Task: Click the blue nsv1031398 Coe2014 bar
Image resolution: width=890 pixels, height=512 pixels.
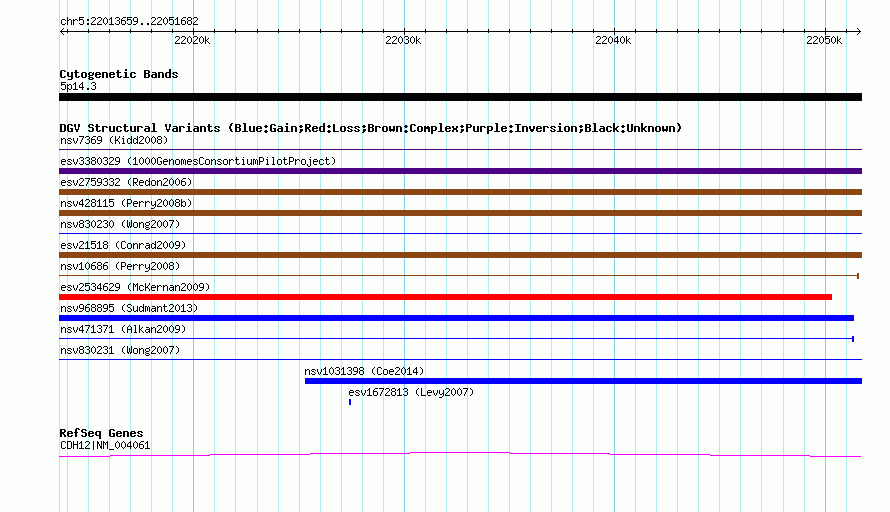Action: click(x=583, y=381)
